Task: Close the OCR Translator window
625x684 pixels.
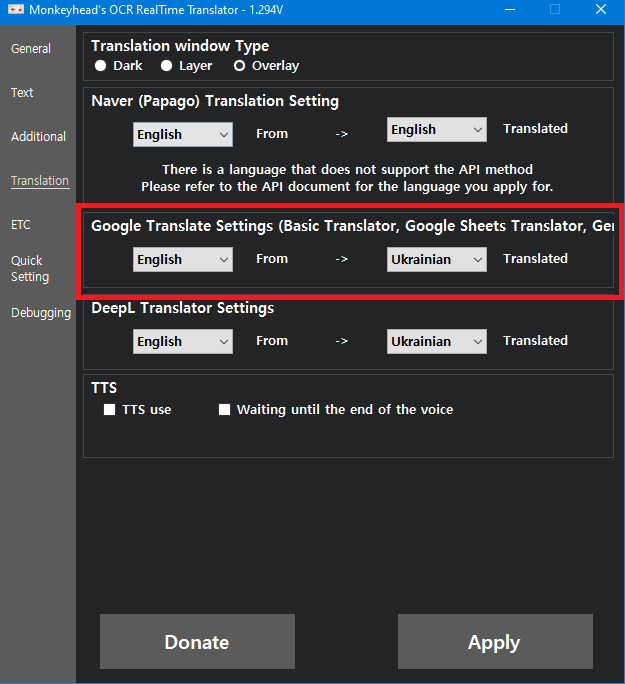Action: [x=601, y=10]
